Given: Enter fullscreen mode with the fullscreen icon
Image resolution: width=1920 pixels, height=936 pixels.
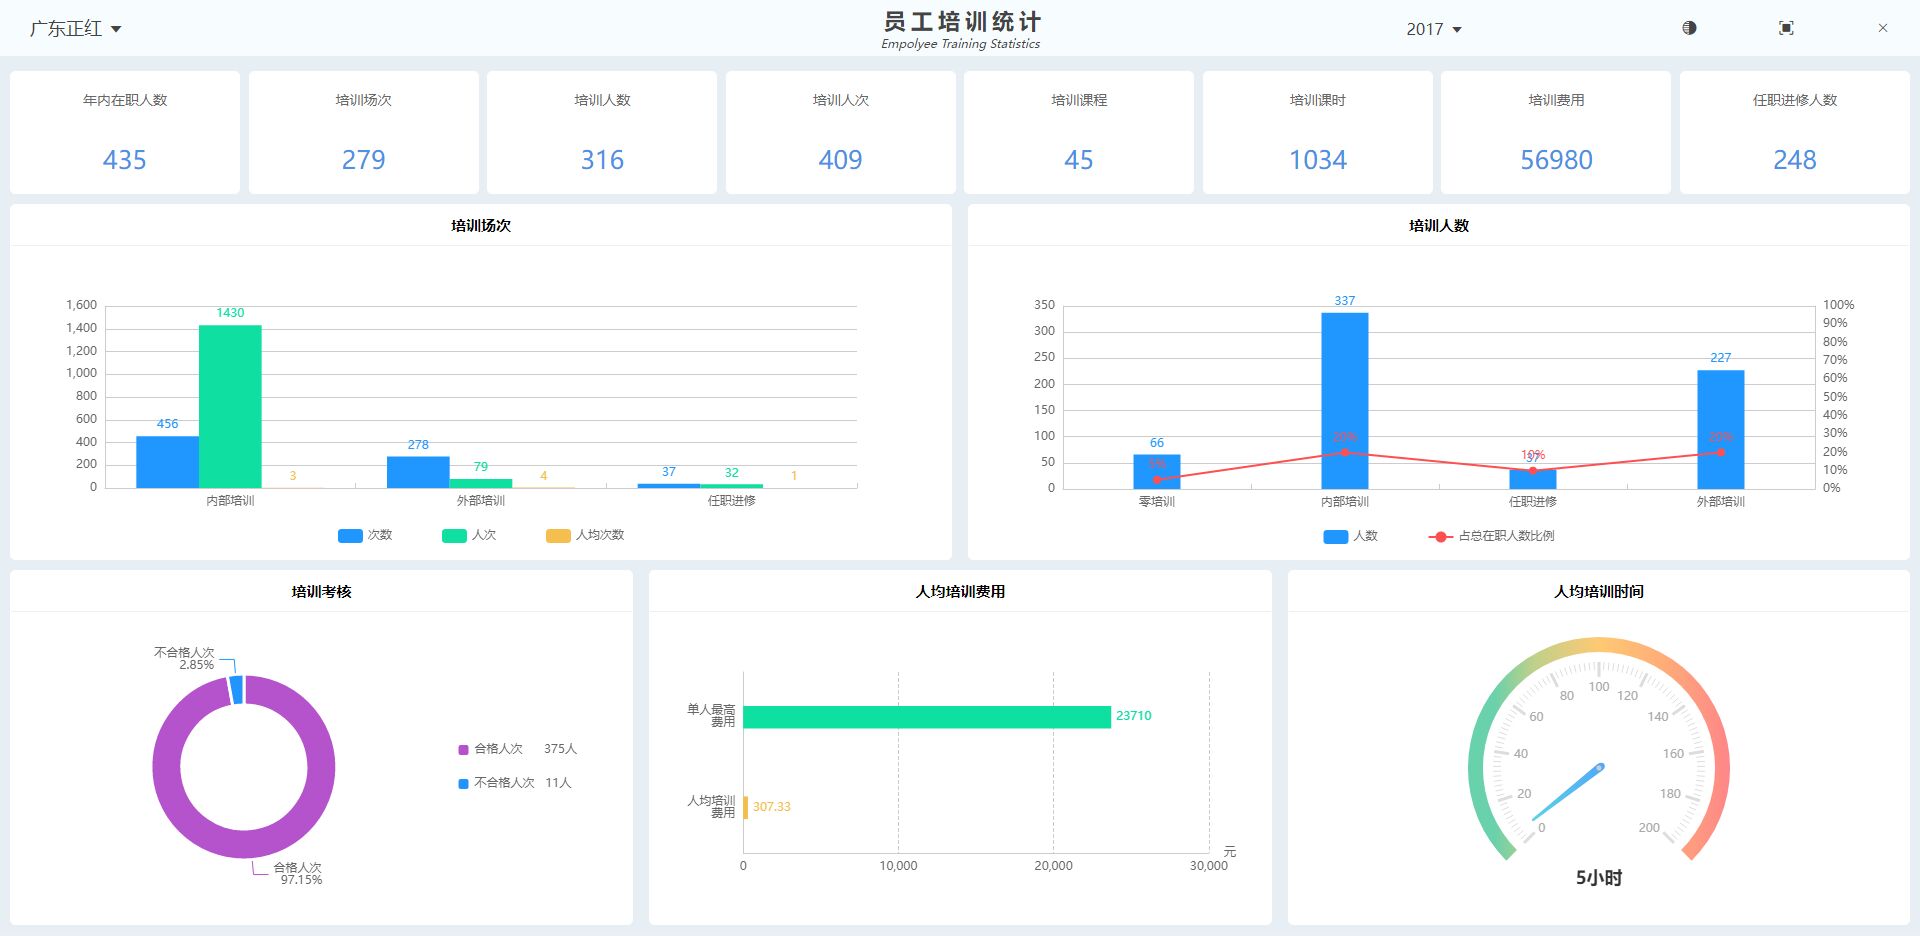Looking at the screenshot, I should point(1786,28).
